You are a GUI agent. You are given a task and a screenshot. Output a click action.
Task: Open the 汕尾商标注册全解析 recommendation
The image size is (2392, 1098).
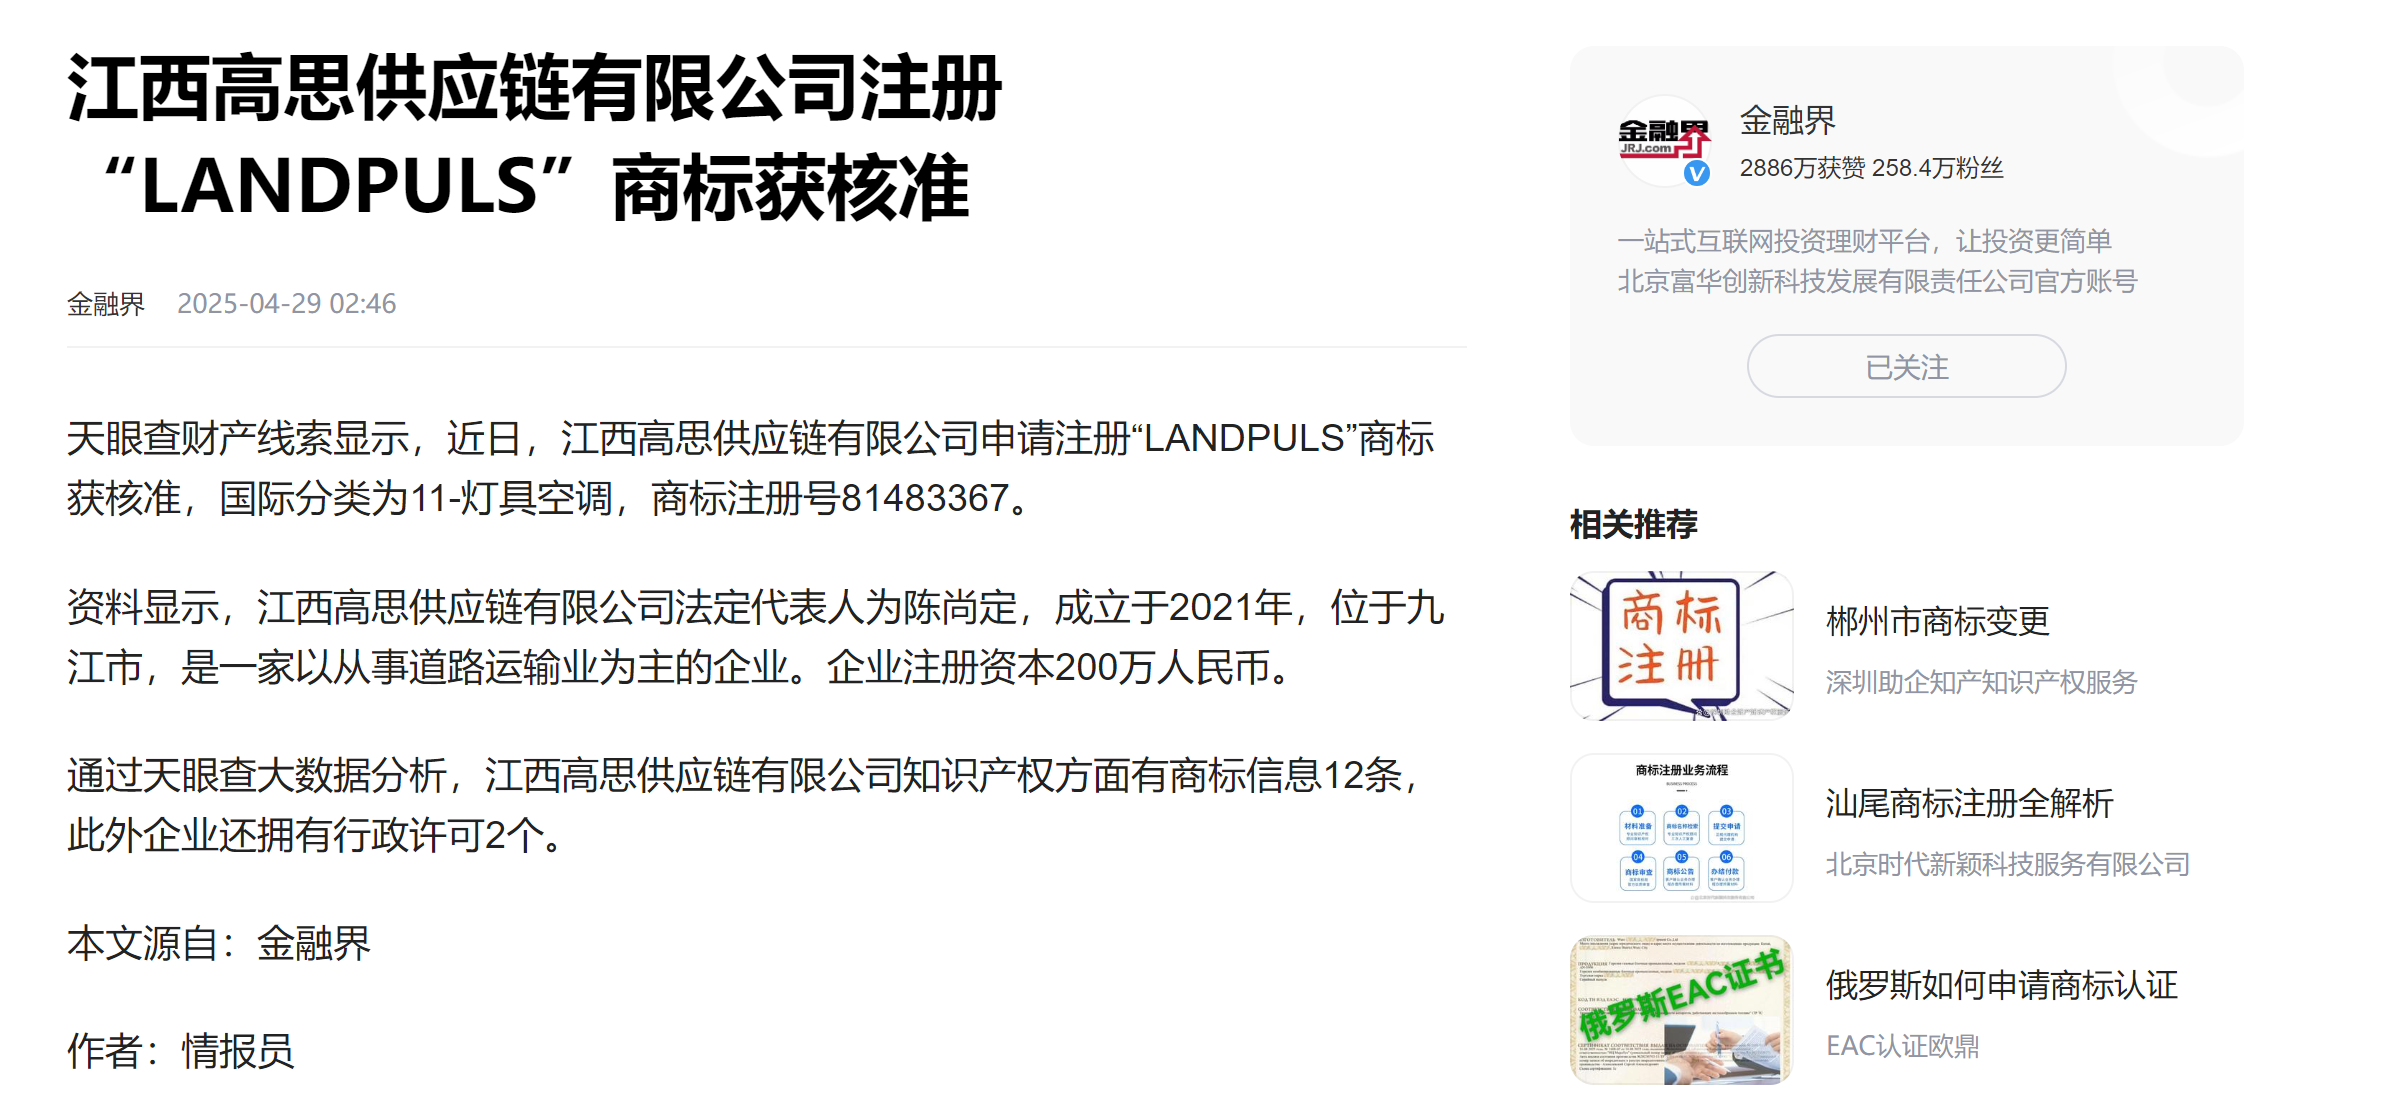pos(1970,803)
